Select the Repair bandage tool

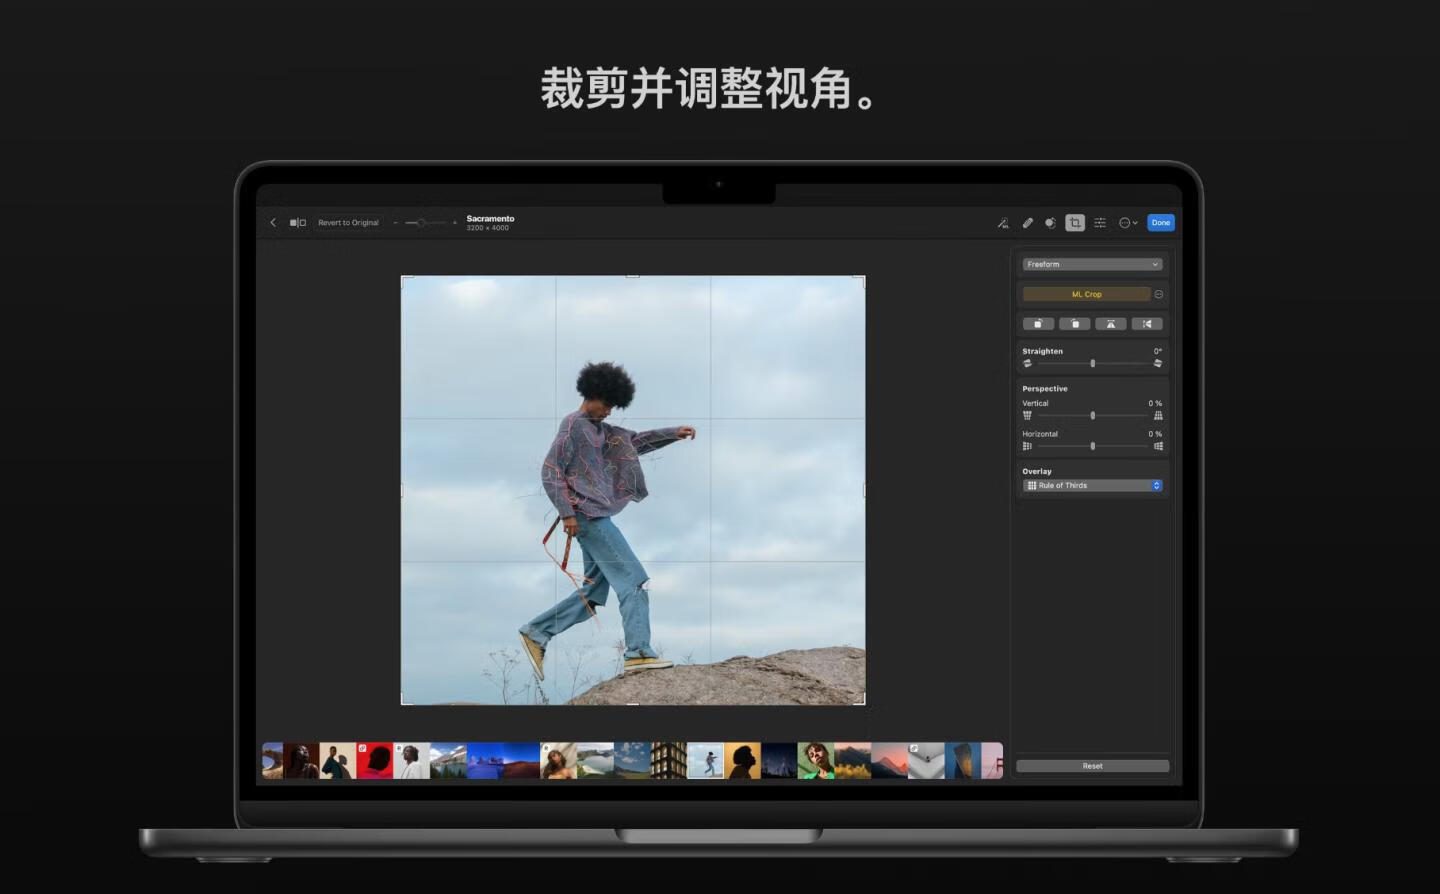pos(1027,223)
